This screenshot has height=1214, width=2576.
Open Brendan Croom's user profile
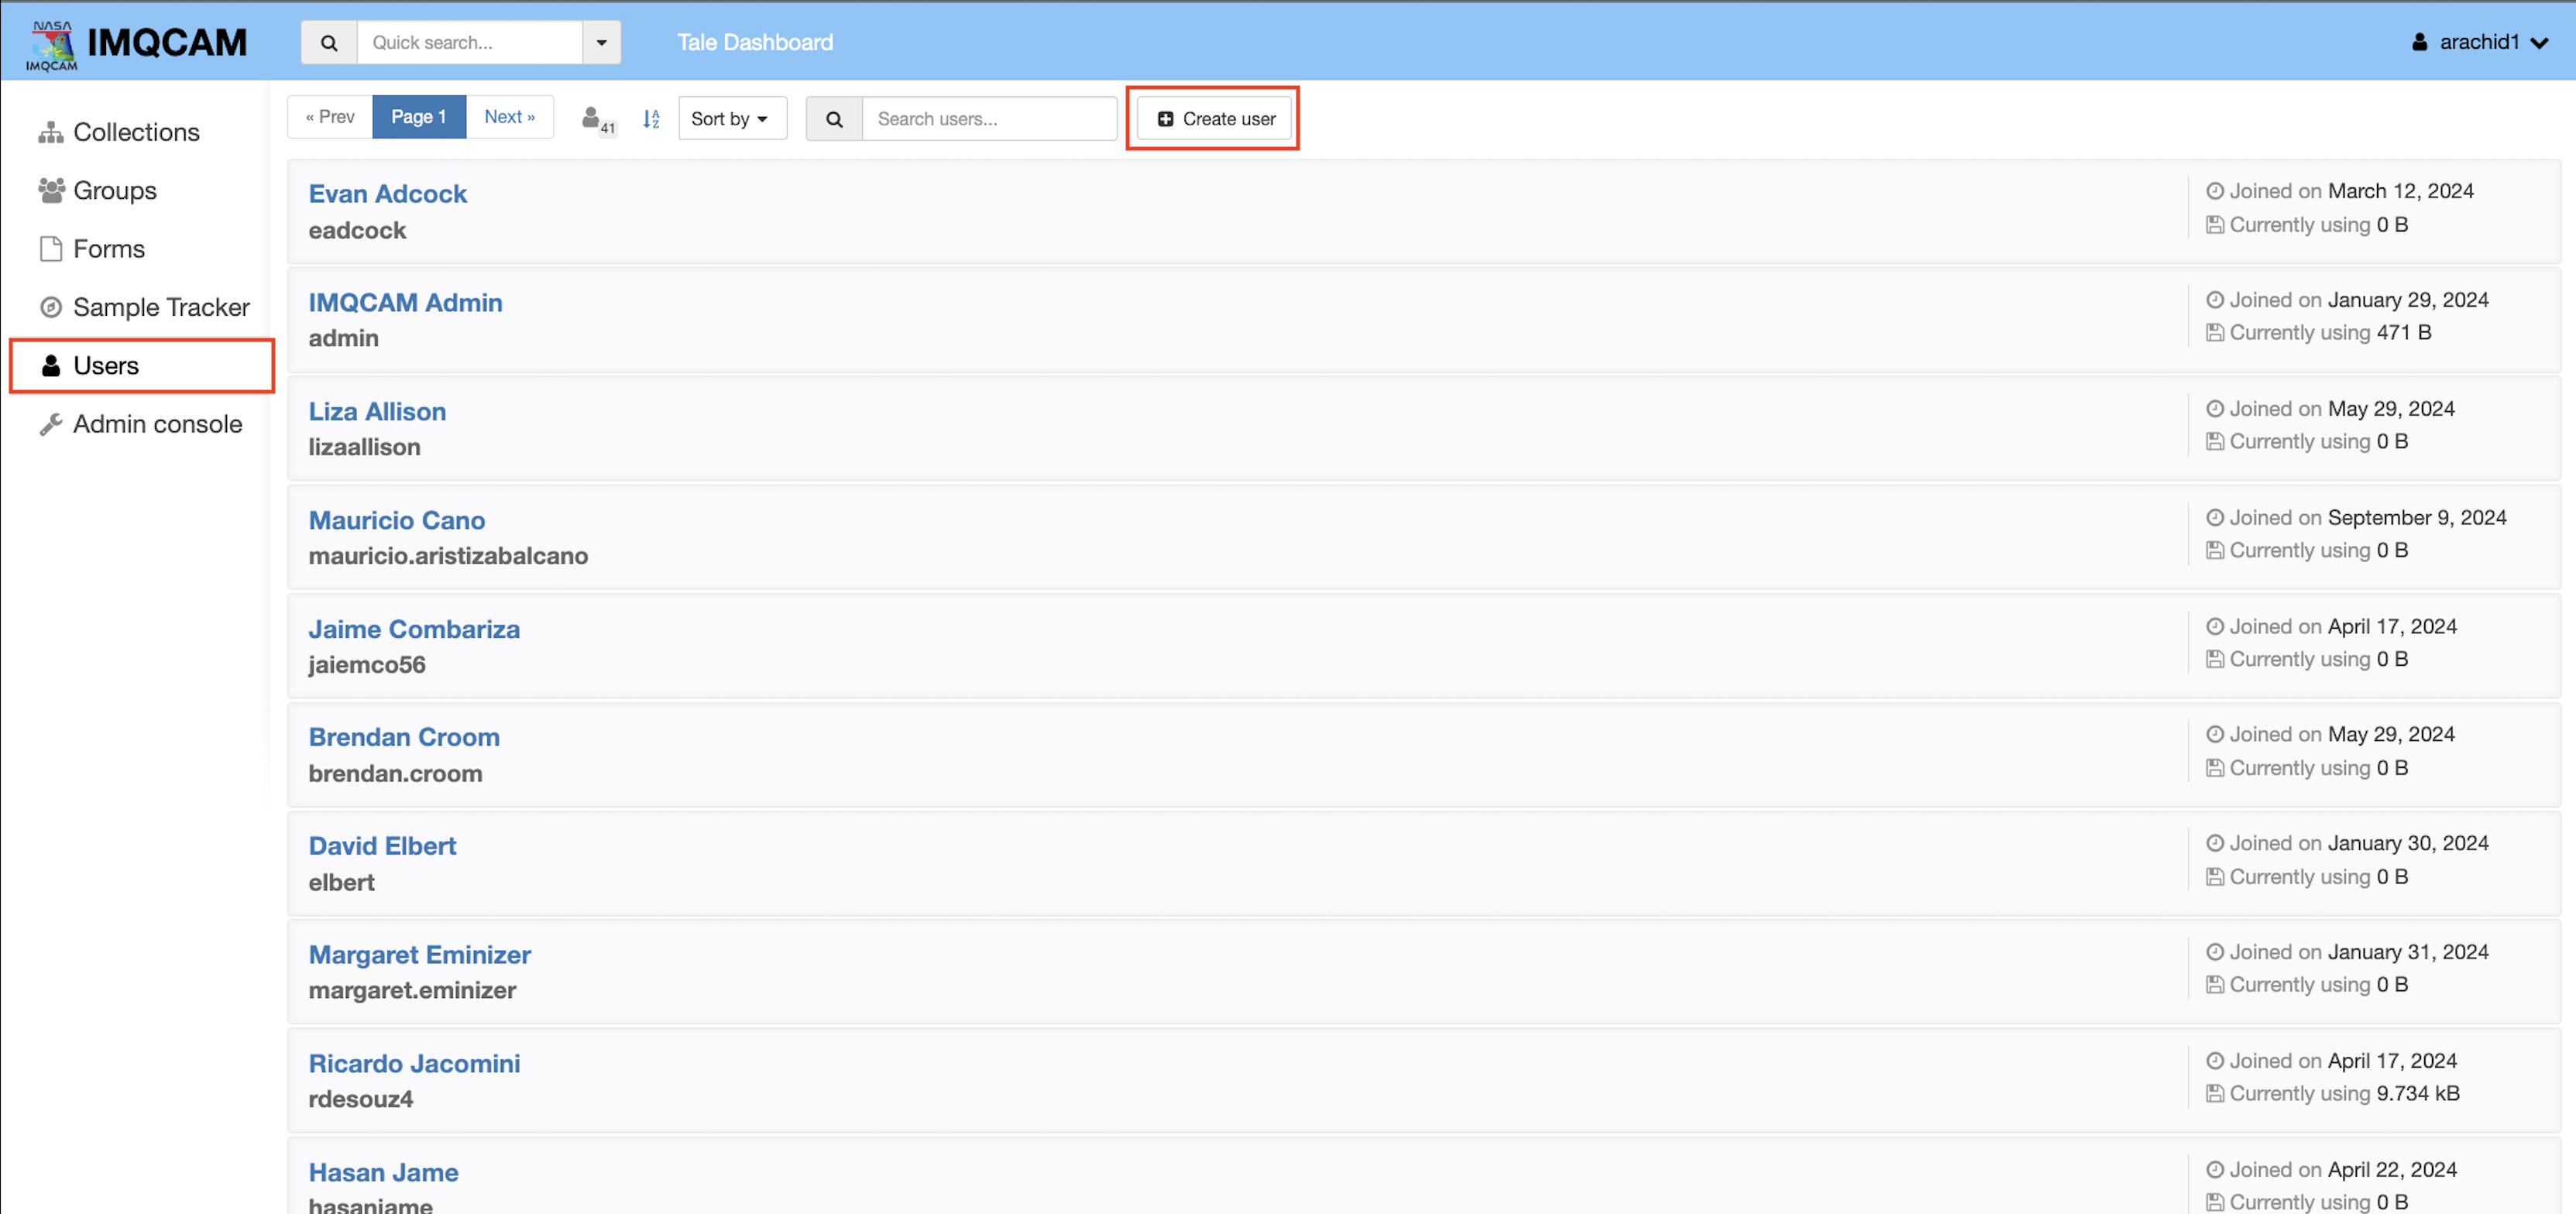(404, 737)
